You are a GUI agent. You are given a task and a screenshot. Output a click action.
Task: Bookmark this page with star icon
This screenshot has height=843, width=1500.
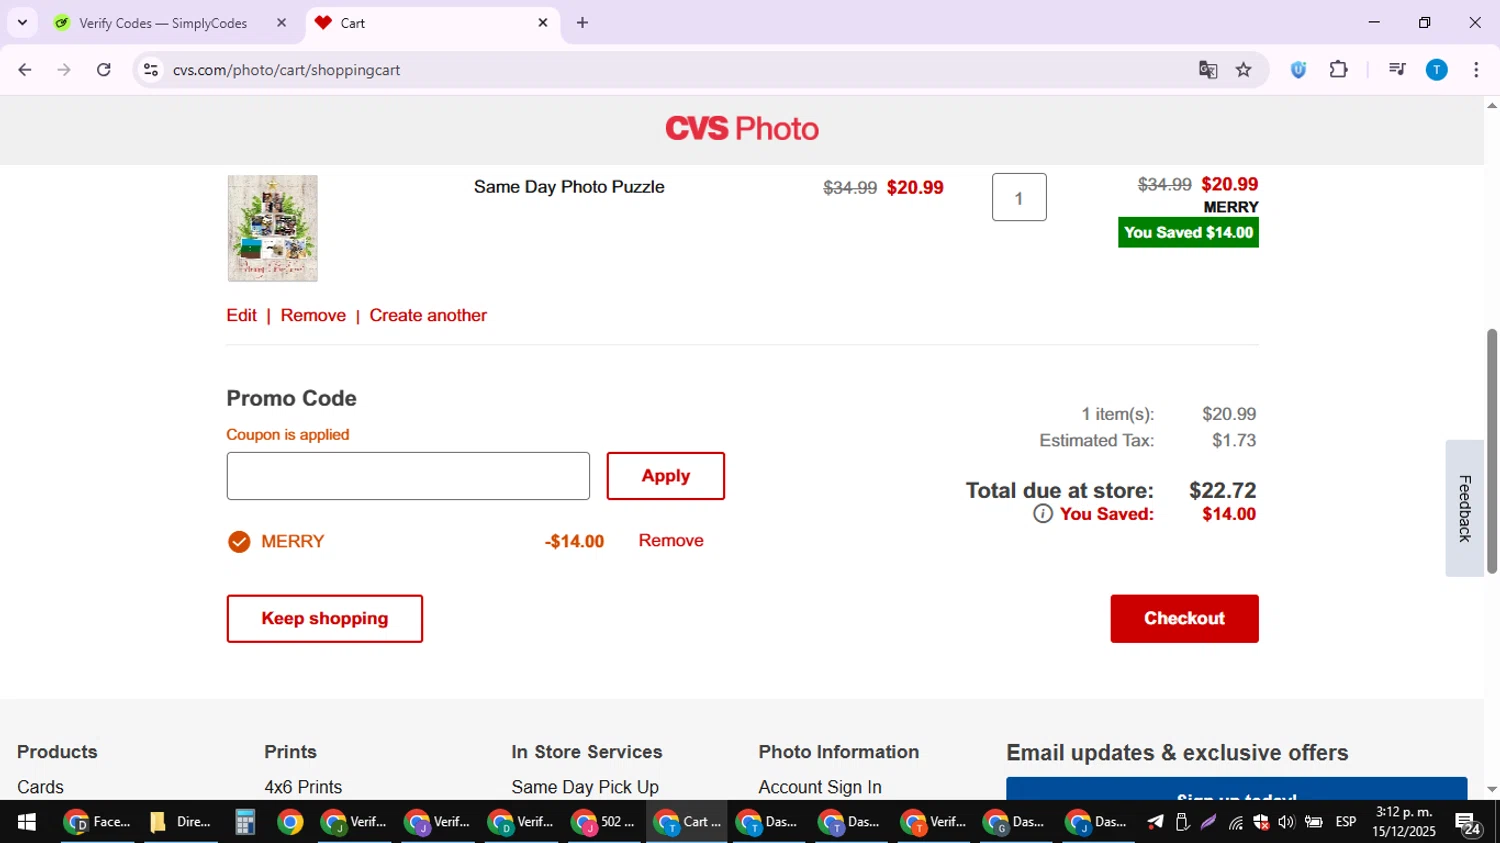coord(1244,70)
